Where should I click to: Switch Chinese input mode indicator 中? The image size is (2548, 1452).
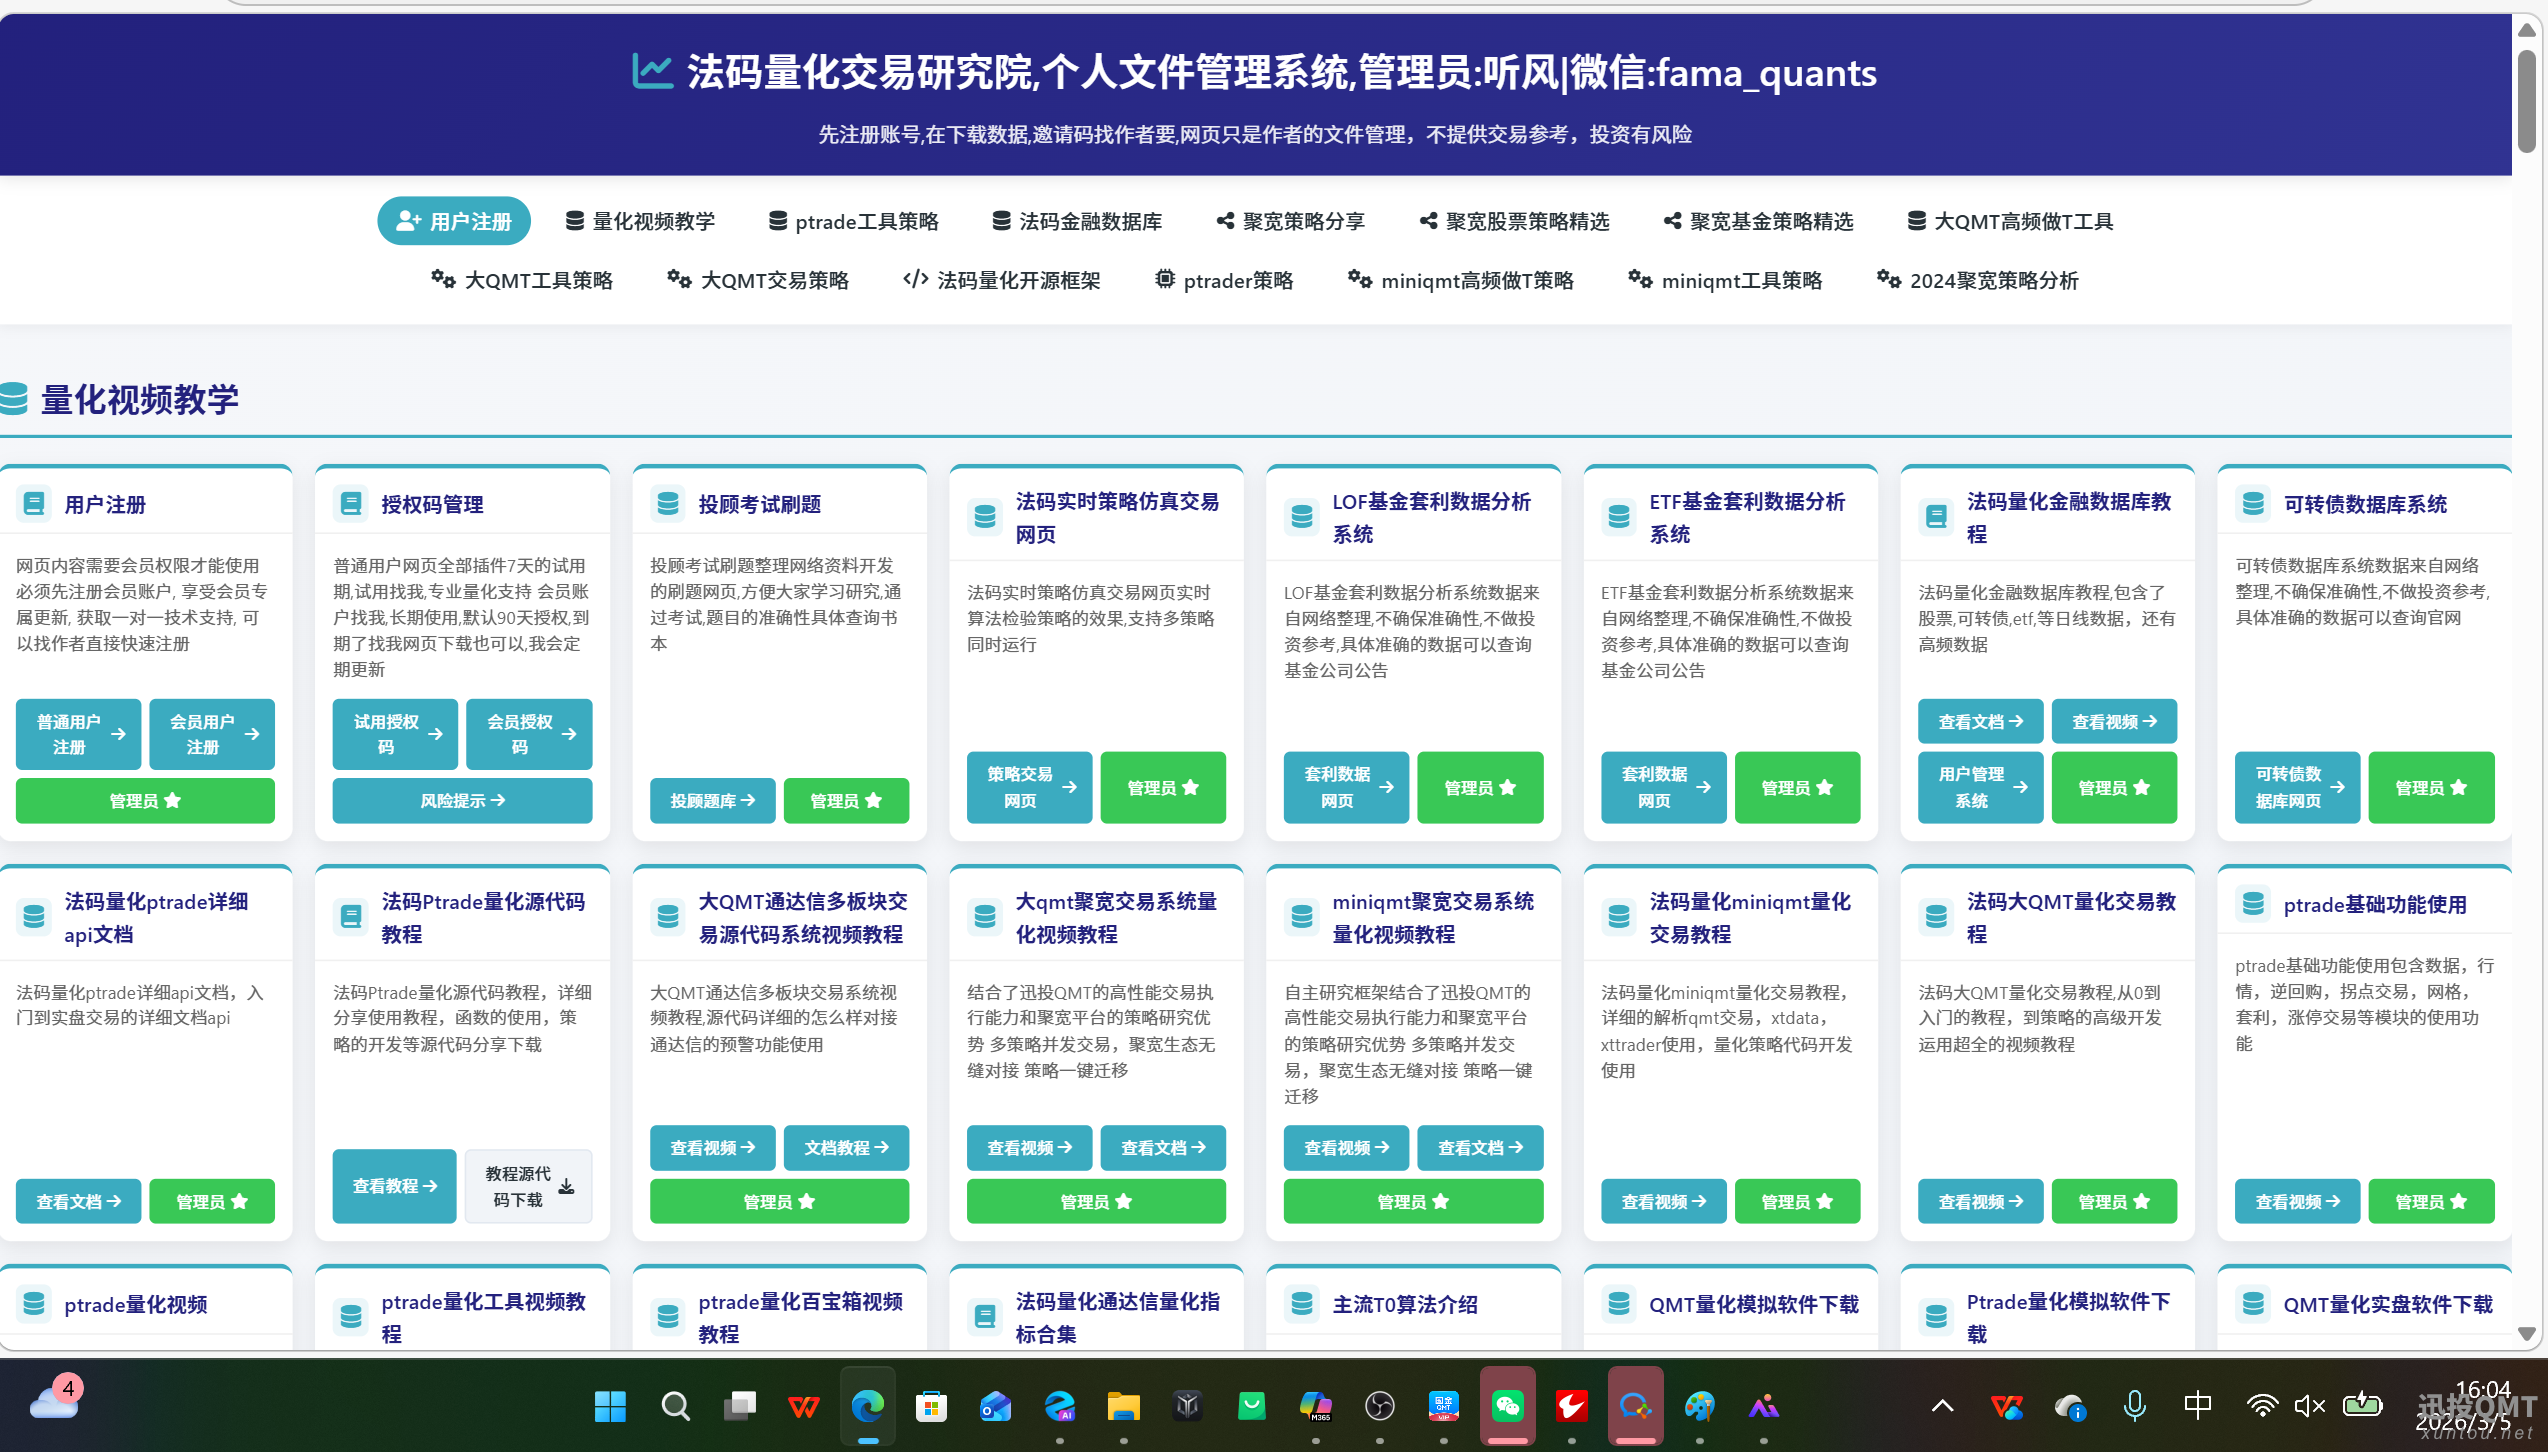click(2198, 1406)
